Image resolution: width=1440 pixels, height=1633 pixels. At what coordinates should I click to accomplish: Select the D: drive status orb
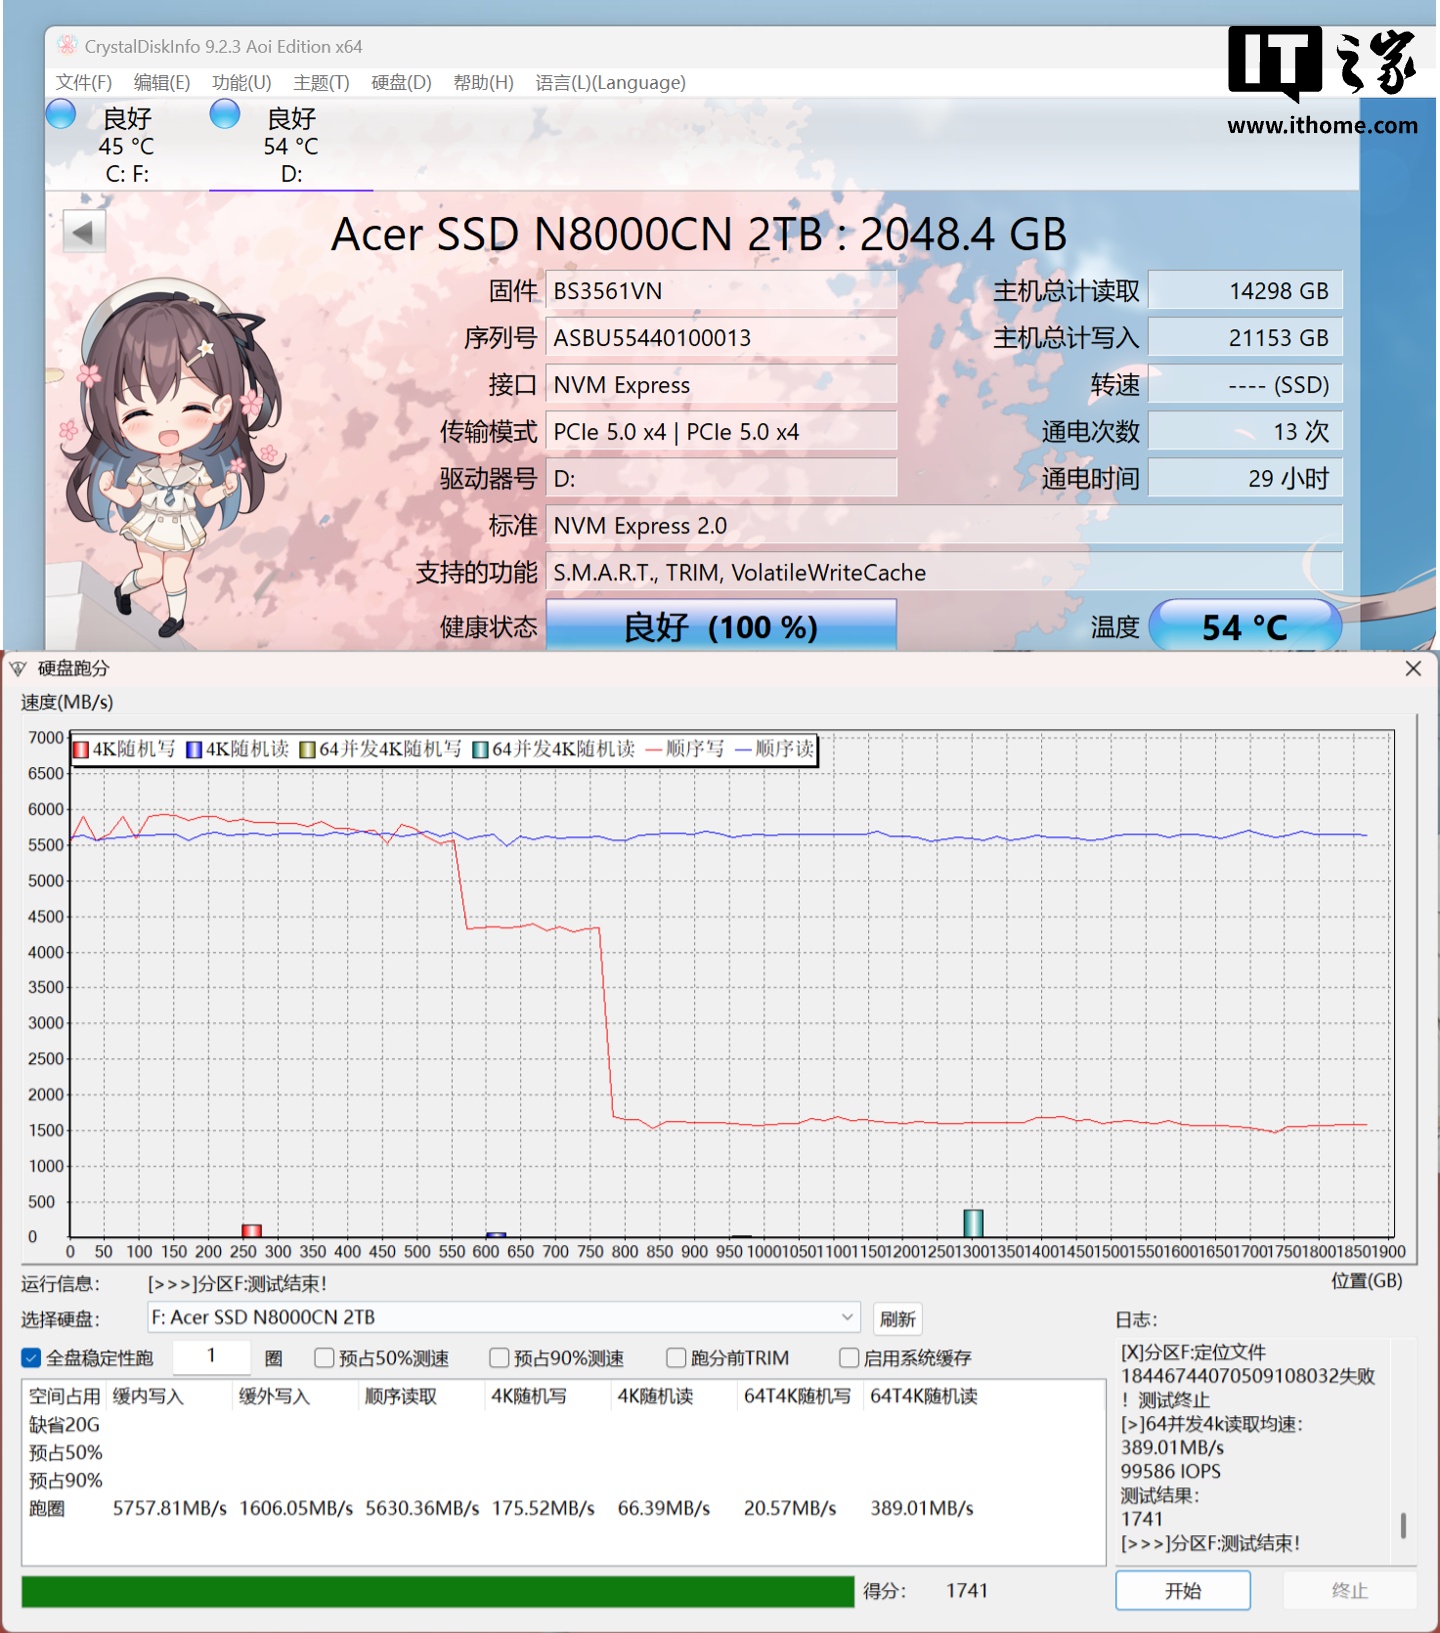coord(225,115)
